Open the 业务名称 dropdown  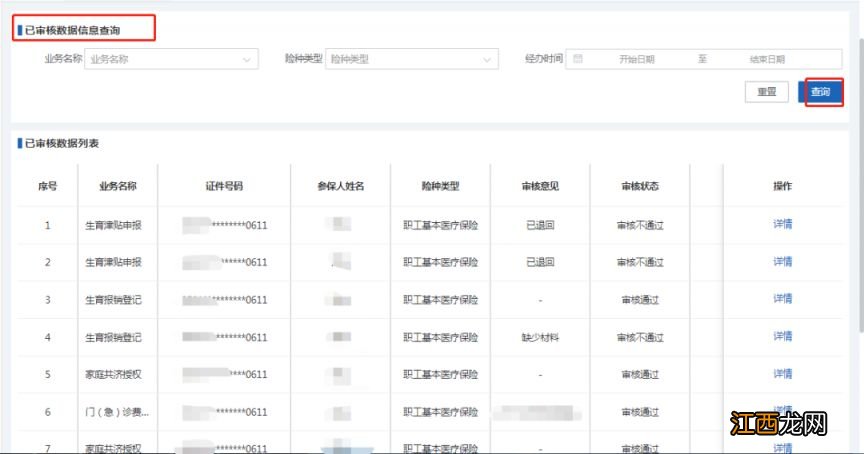[x=171, y=59]
